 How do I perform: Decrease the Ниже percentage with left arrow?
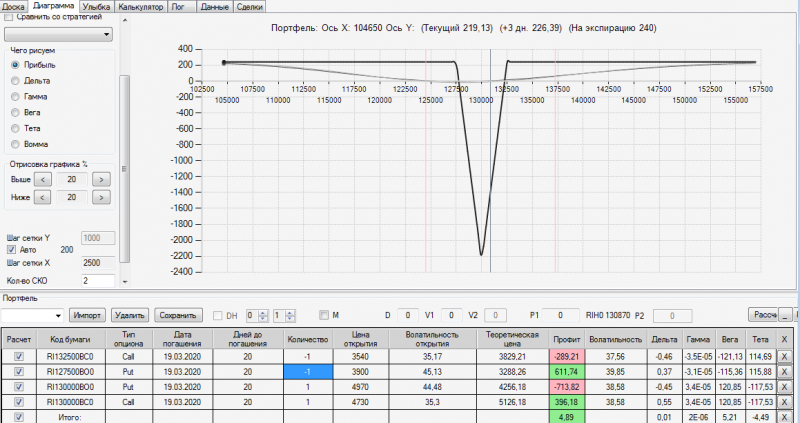(42, 197)
